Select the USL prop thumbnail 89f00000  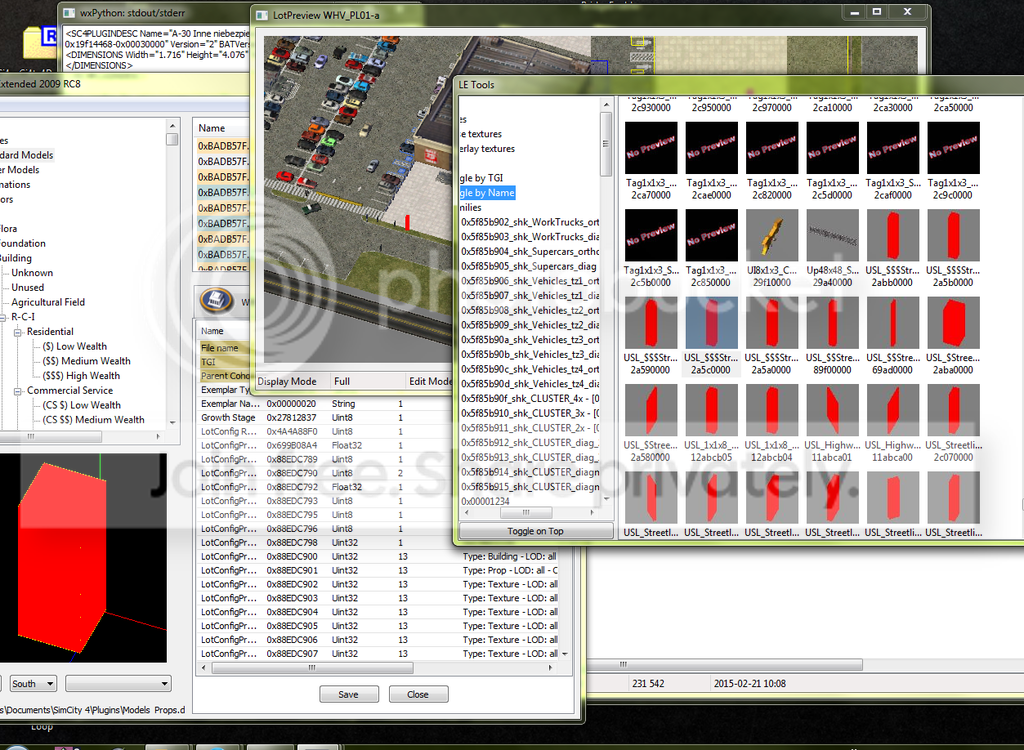coord(833,323)
